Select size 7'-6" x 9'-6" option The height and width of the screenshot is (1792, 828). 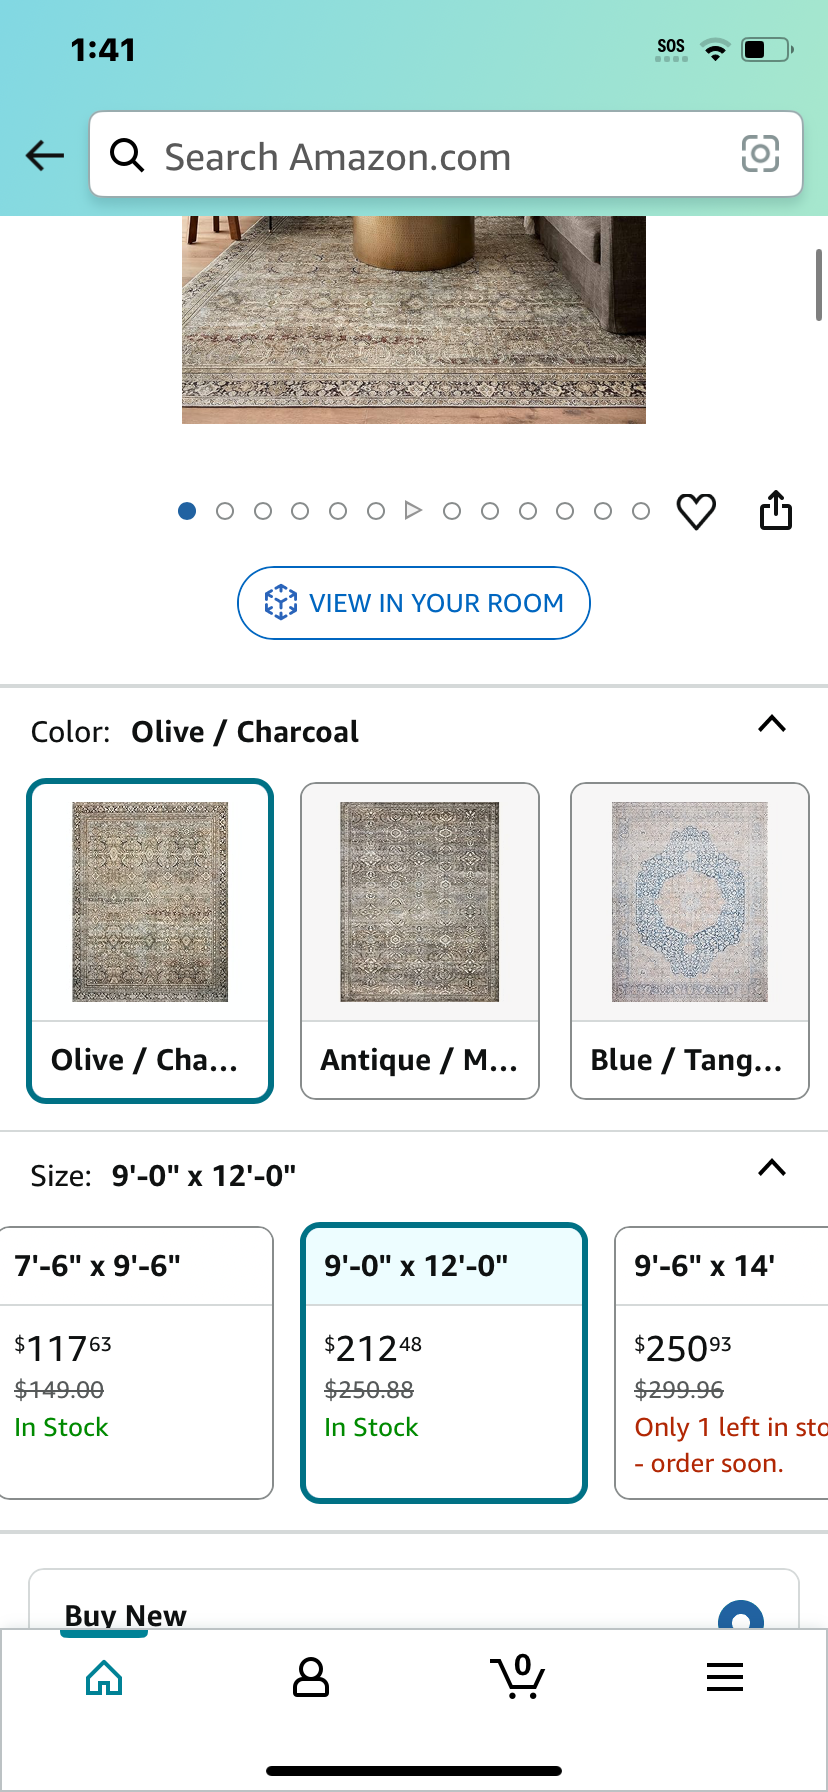pos(136,1363)
